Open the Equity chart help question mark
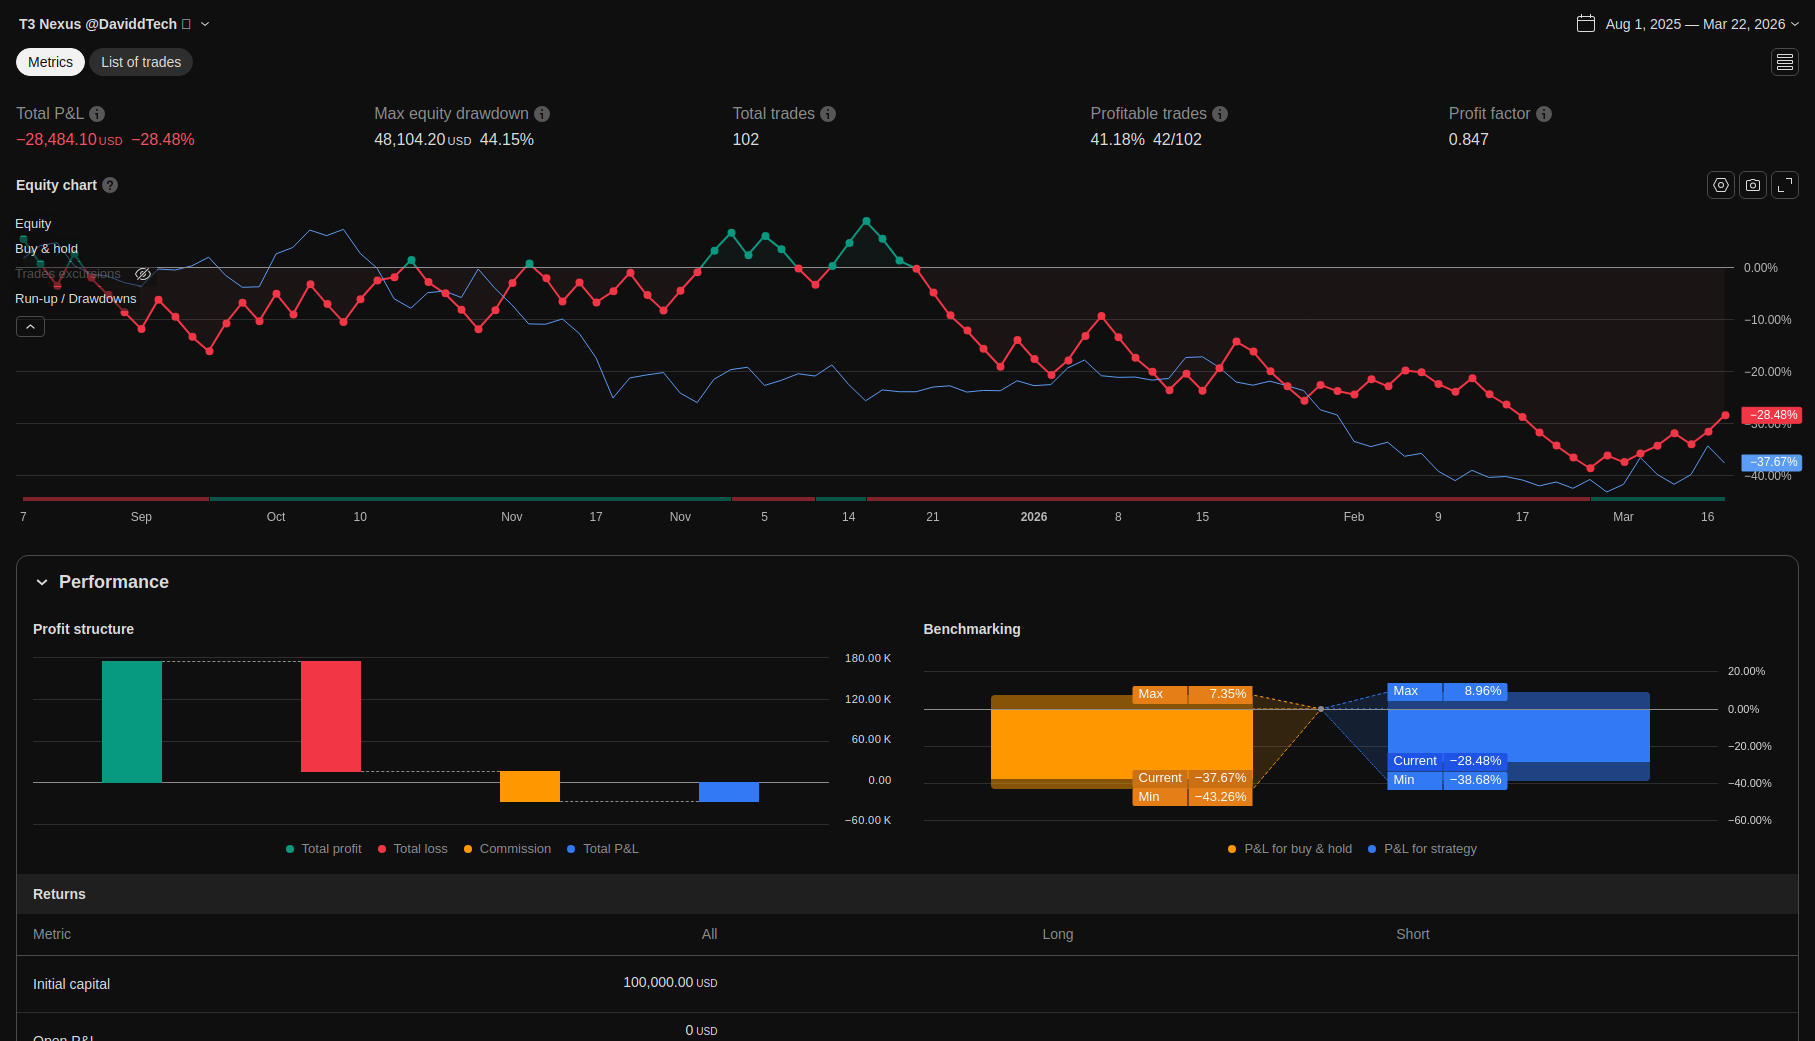The image size is (1815, 1041). 110,185
